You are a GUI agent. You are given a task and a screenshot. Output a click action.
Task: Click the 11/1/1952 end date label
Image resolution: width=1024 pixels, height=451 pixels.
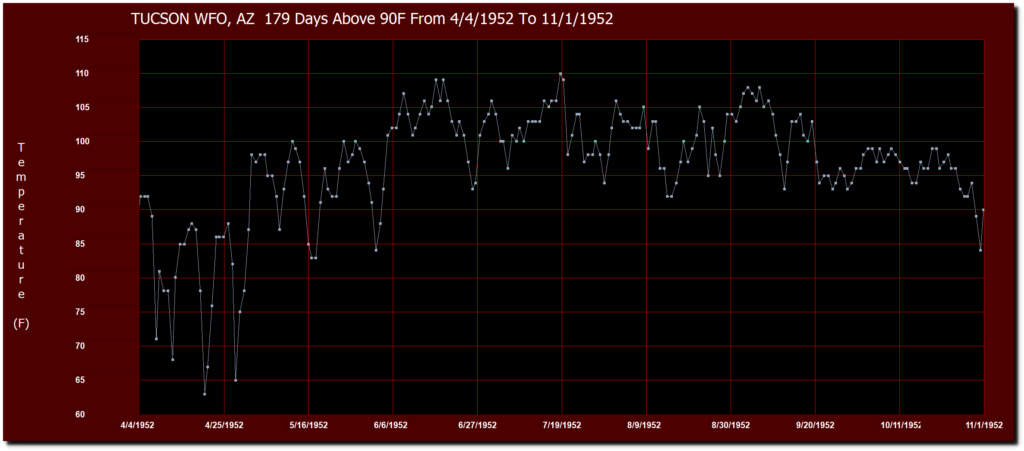point(983,425)
